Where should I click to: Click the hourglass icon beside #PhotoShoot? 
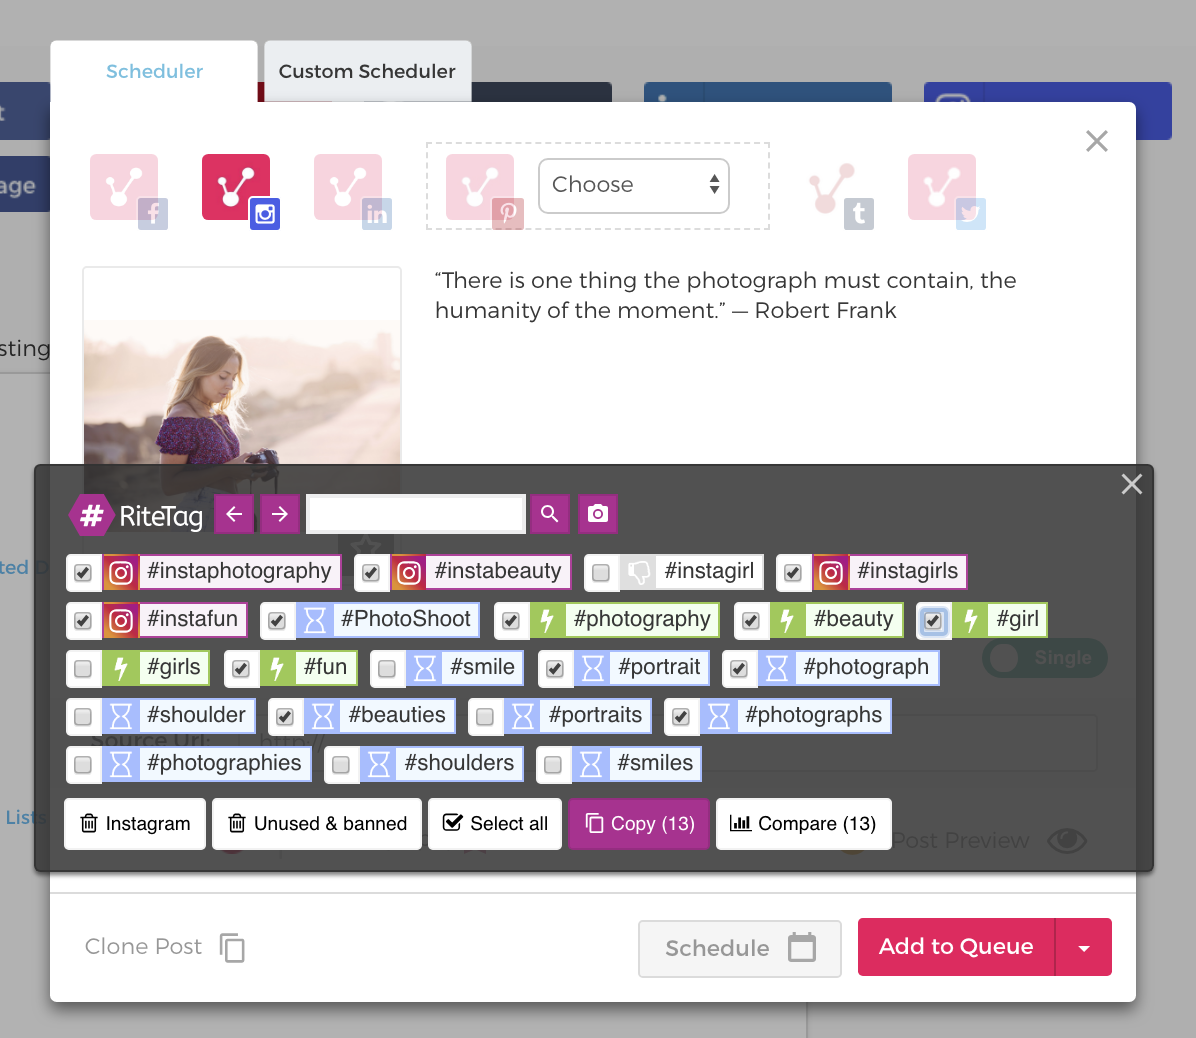(315, 621)
